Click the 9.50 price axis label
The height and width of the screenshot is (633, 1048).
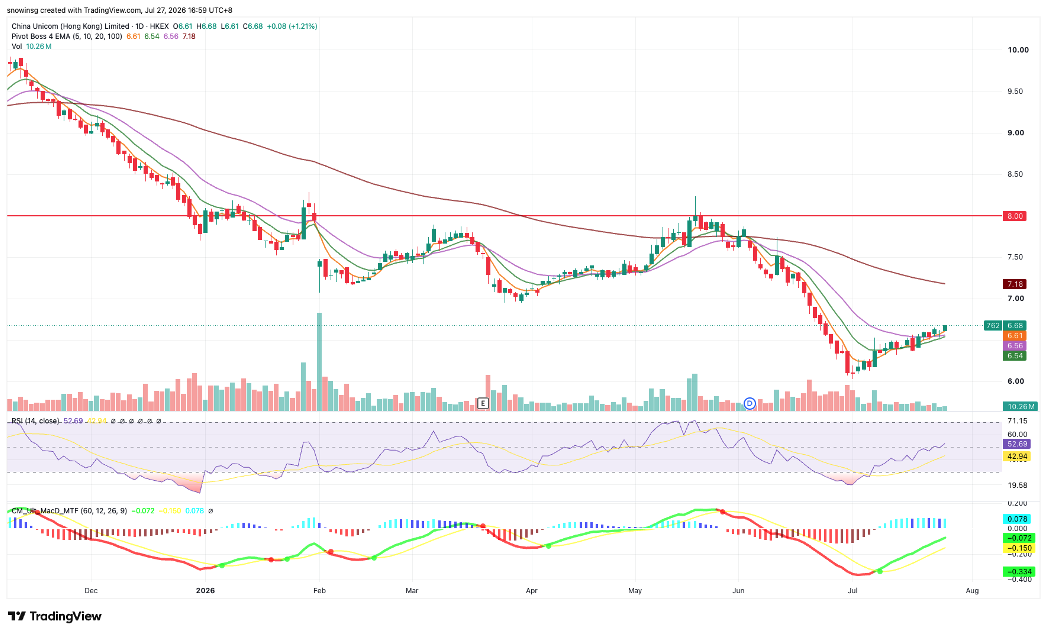click(1016, 92)
